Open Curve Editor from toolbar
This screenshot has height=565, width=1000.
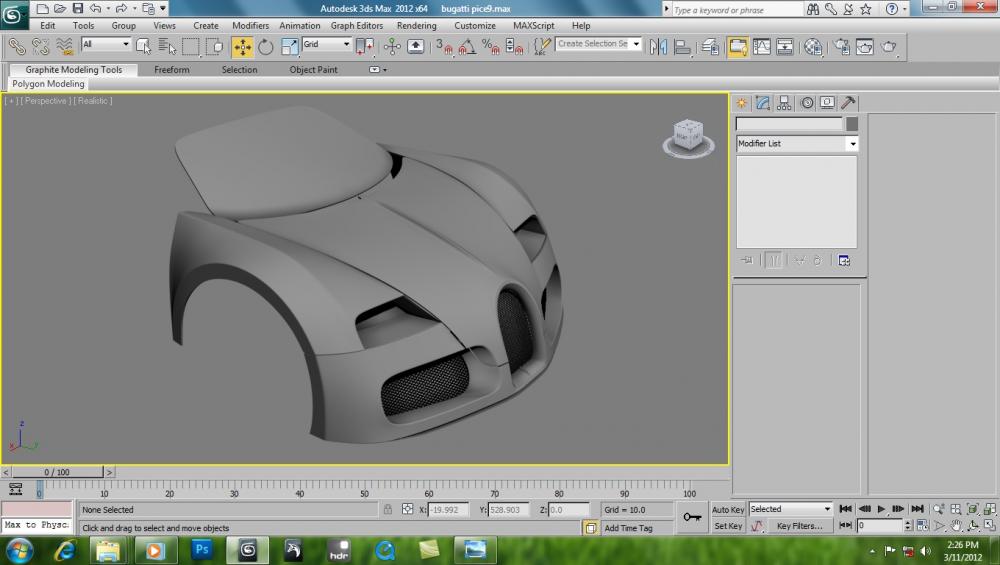click(x=761, y=47)
